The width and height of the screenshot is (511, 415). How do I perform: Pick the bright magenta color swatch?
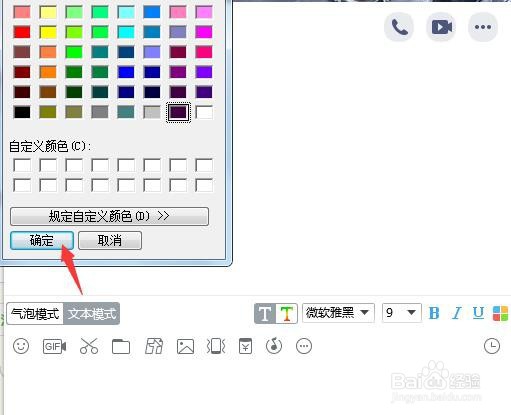tap(204, 32)
